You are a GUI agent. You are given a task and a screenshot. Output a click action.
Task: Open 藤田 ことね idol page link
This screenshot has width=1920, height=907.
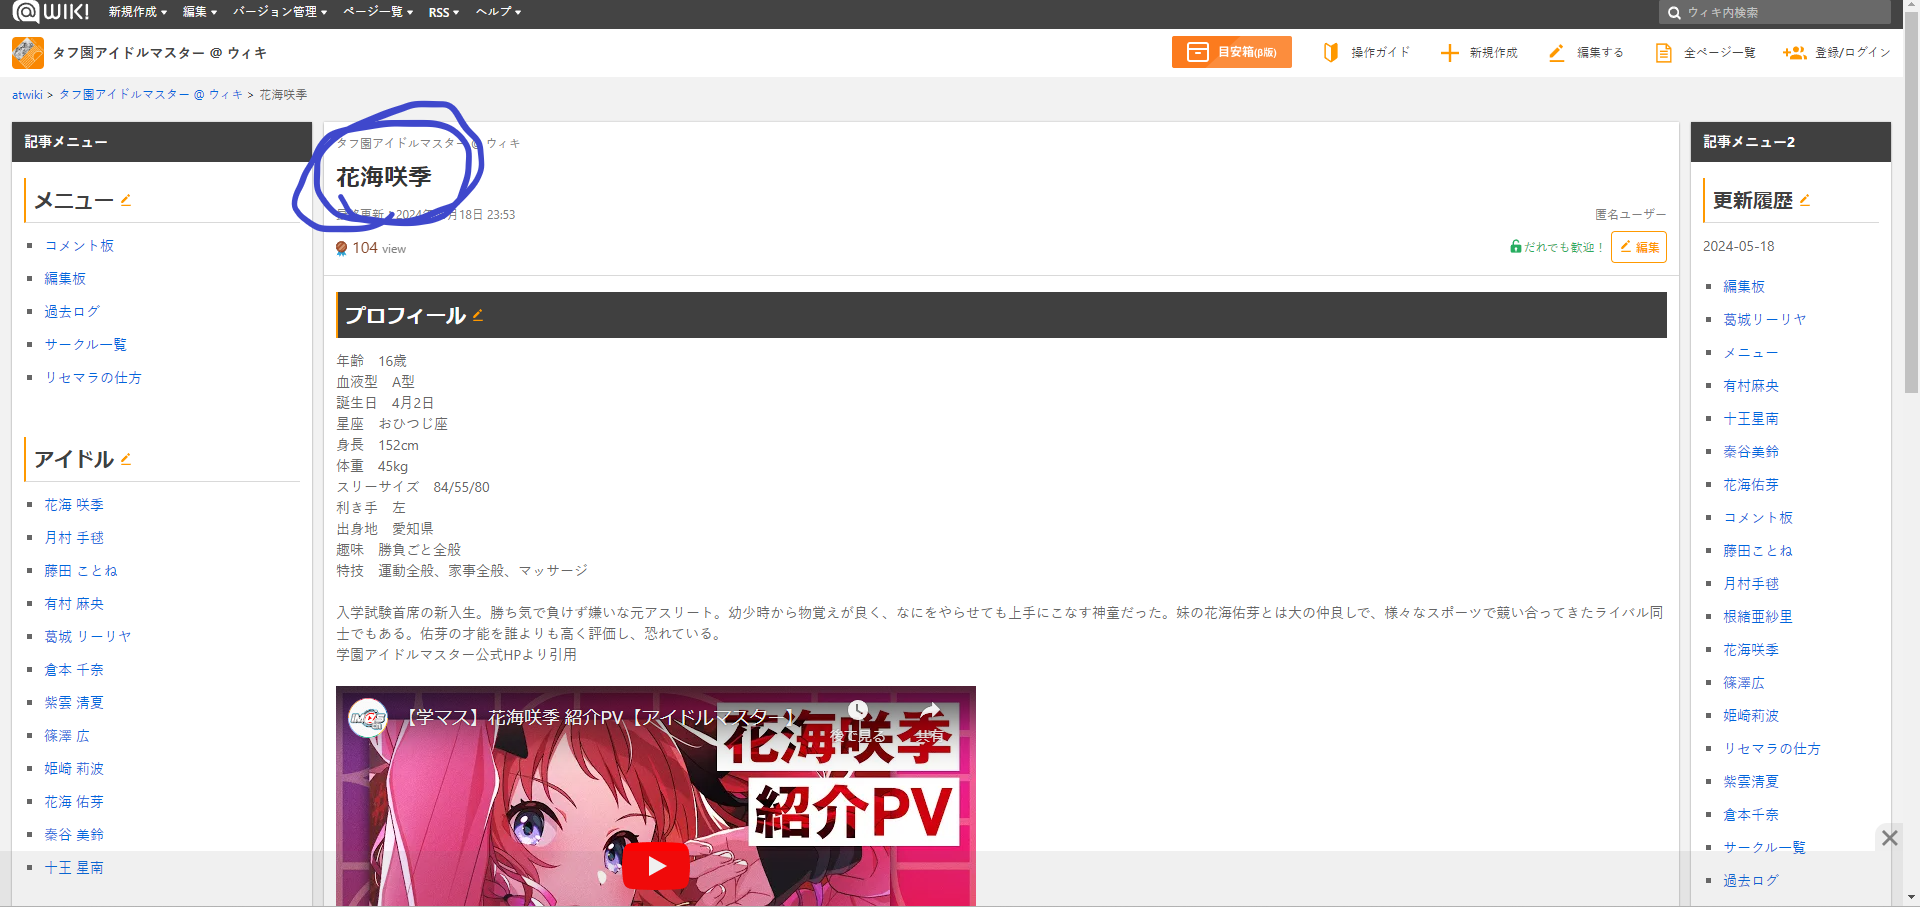click(x=81, y=571)
